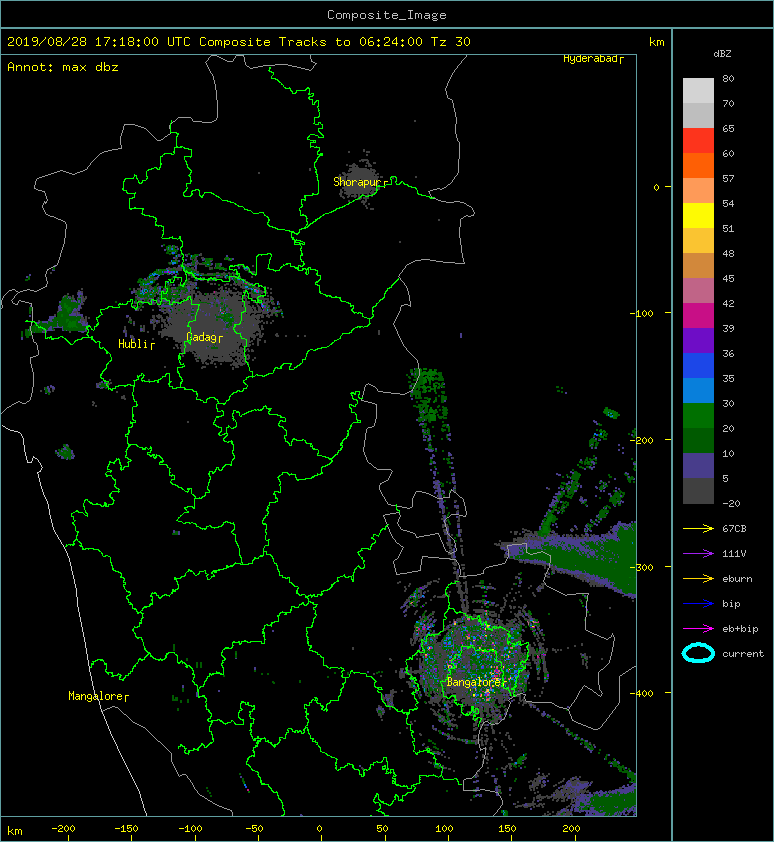Select the Shorapur city label
The width and height of the screenshot is (774, 842).
pyautogui.click(x=360, y=182)
